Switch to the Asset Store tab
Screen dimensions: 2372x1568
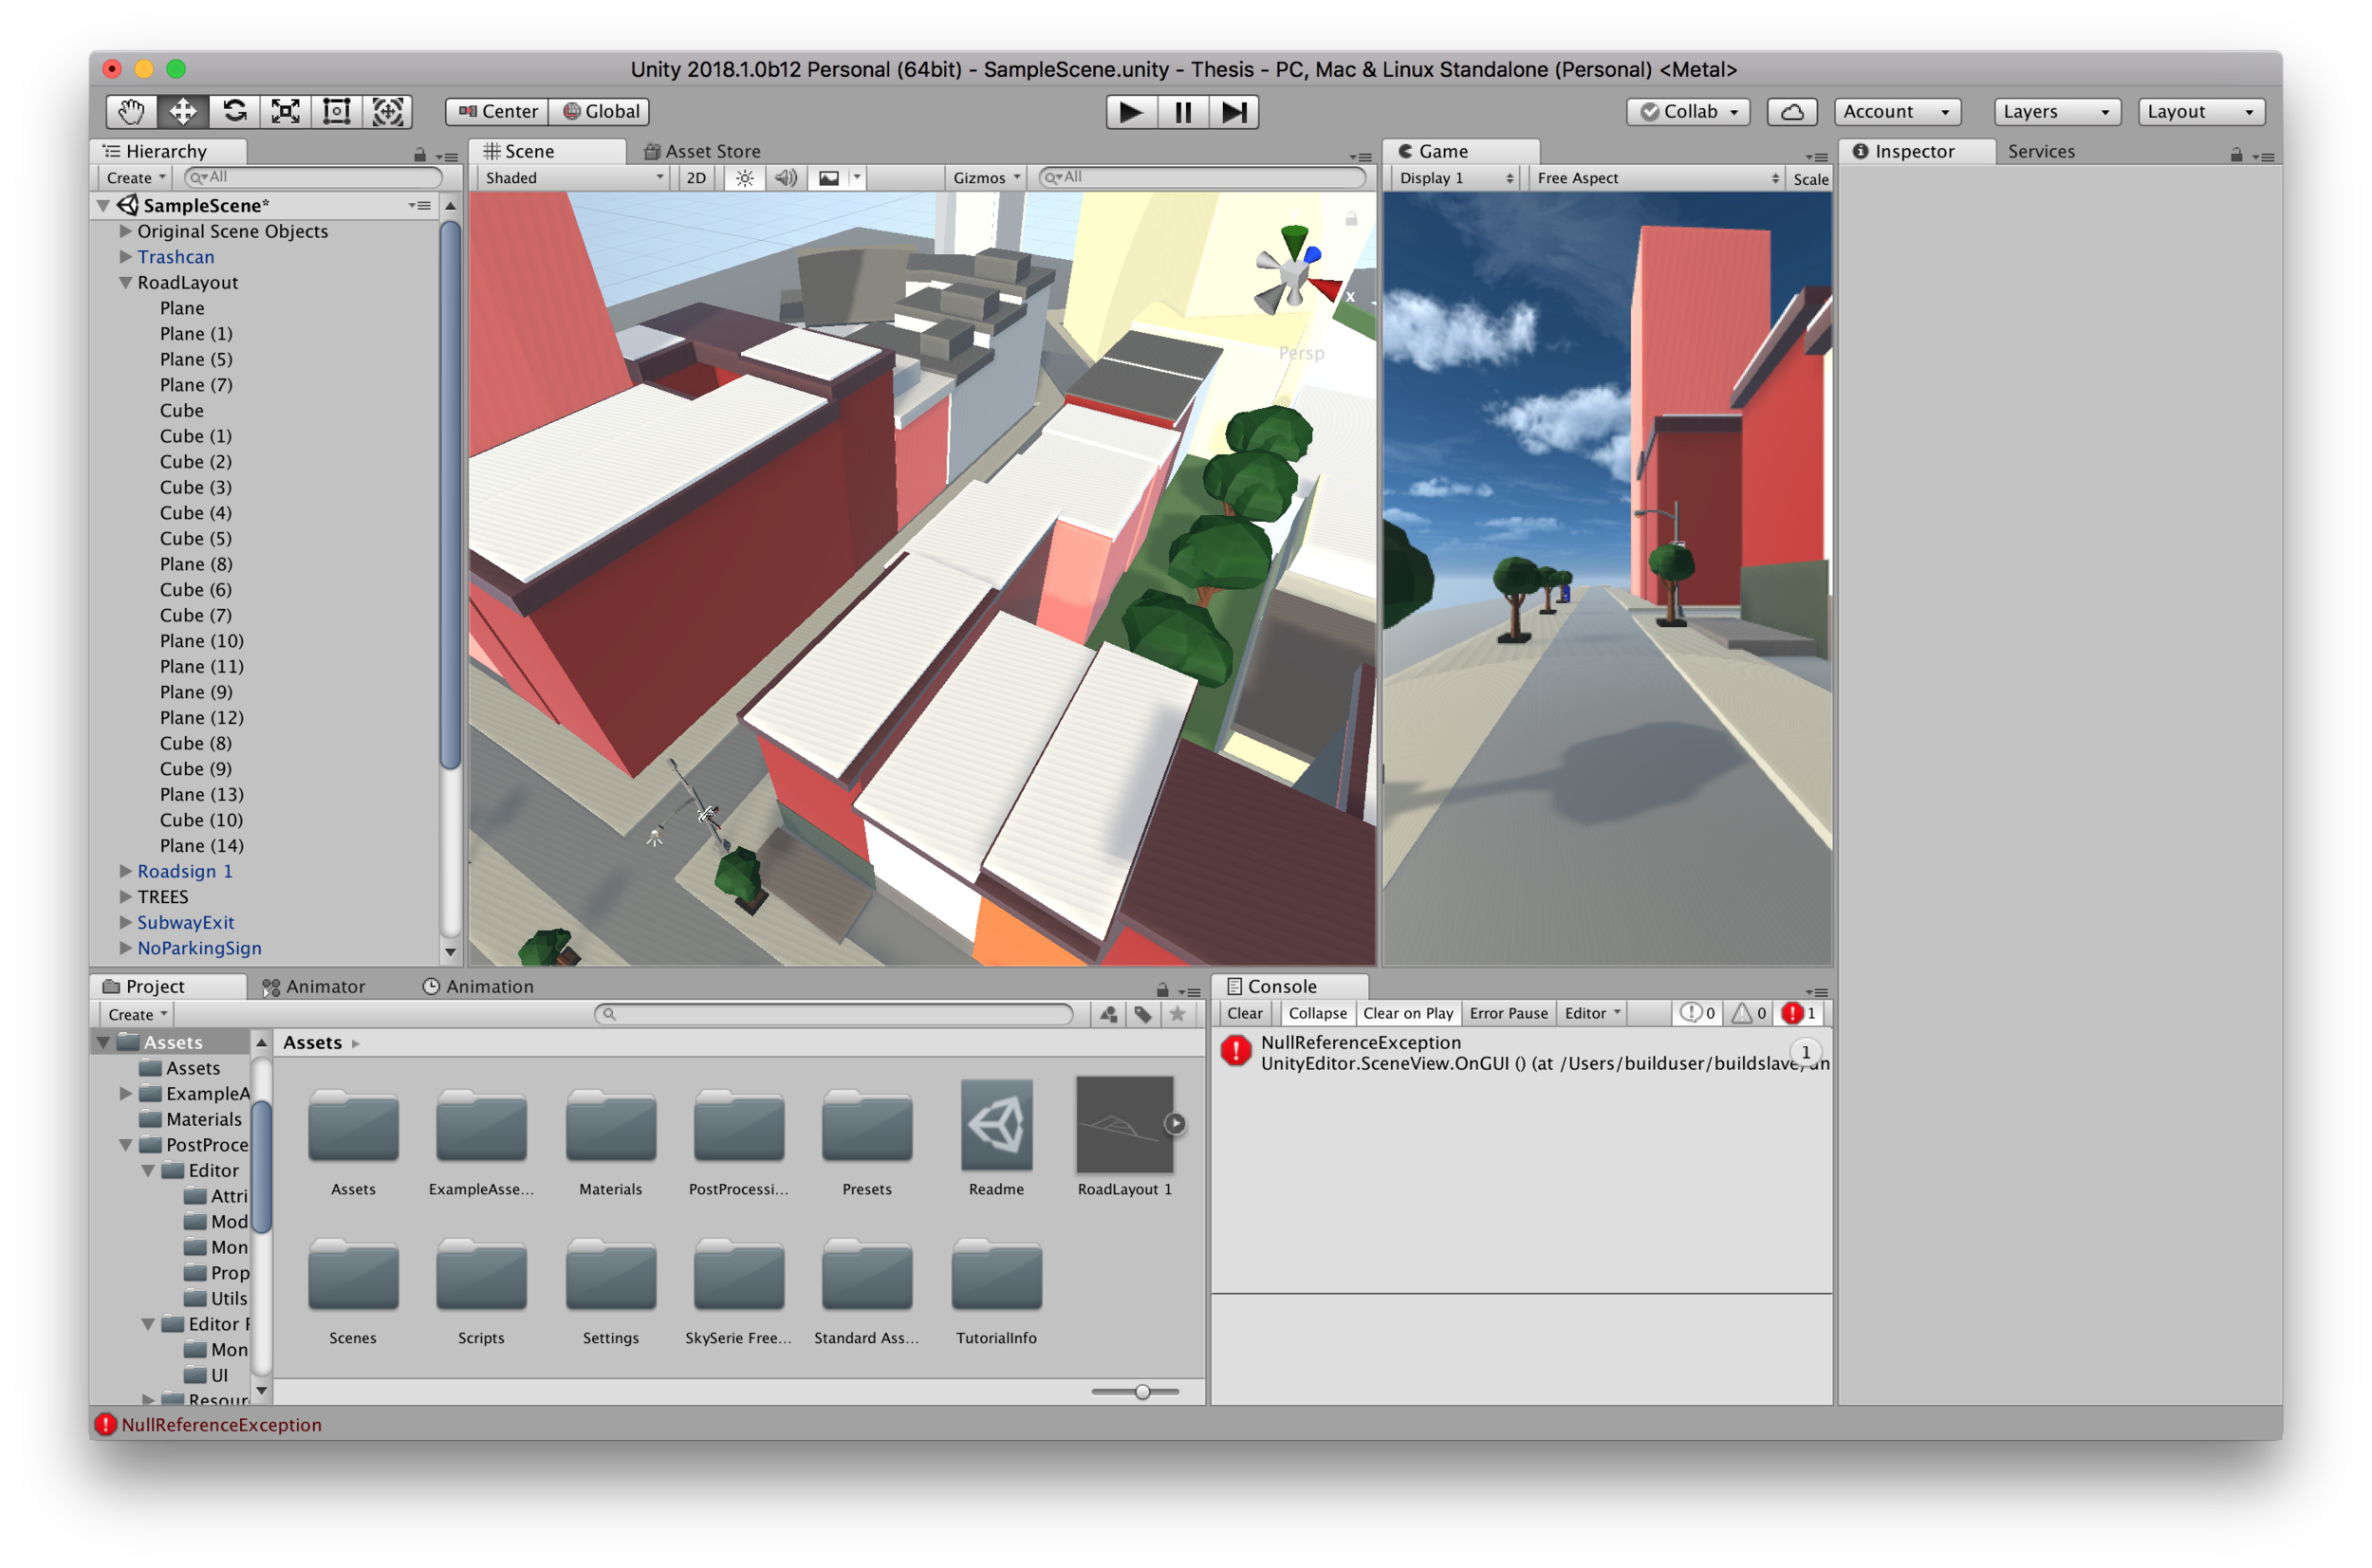[702, 151]
